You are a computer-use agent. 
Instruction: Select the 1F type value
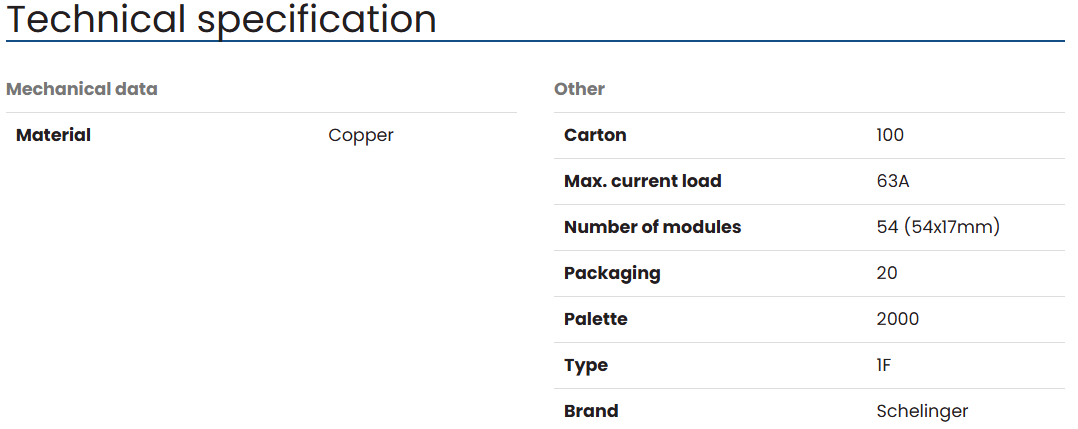tap(883, 365)
